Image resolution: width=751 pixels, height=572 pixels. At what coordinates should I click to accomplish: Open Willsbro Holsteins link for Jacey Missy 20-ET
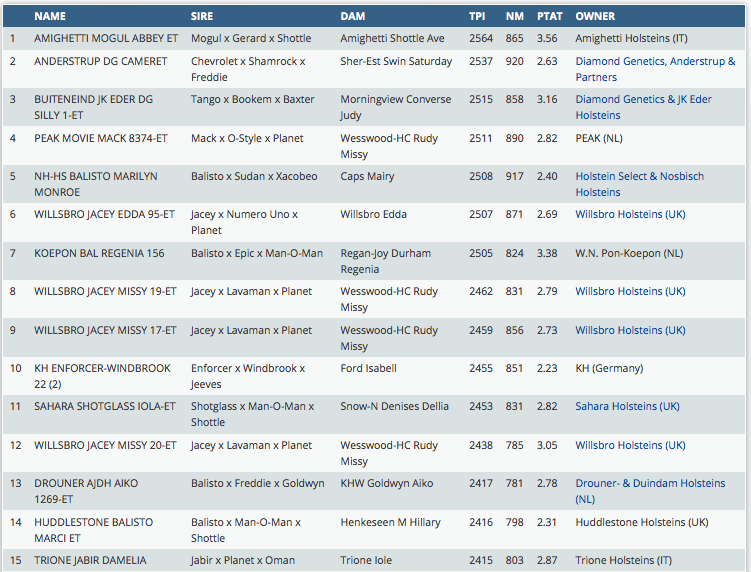[x=630, y=445]
